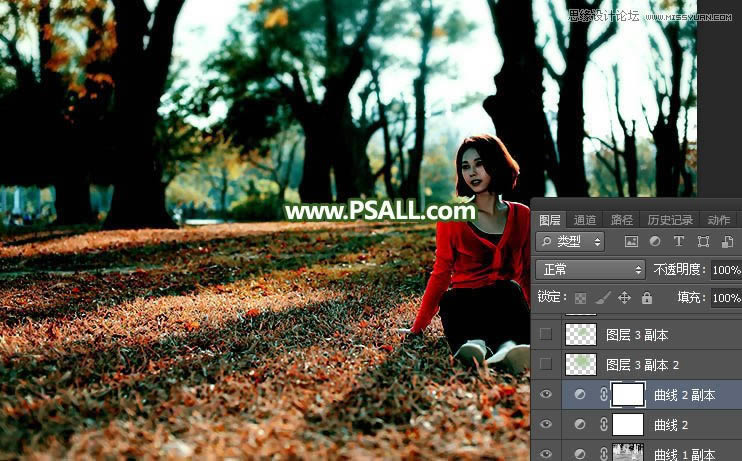Click the lock all padlock icon
The image size is (742, 461).
[x=646, y=298]
